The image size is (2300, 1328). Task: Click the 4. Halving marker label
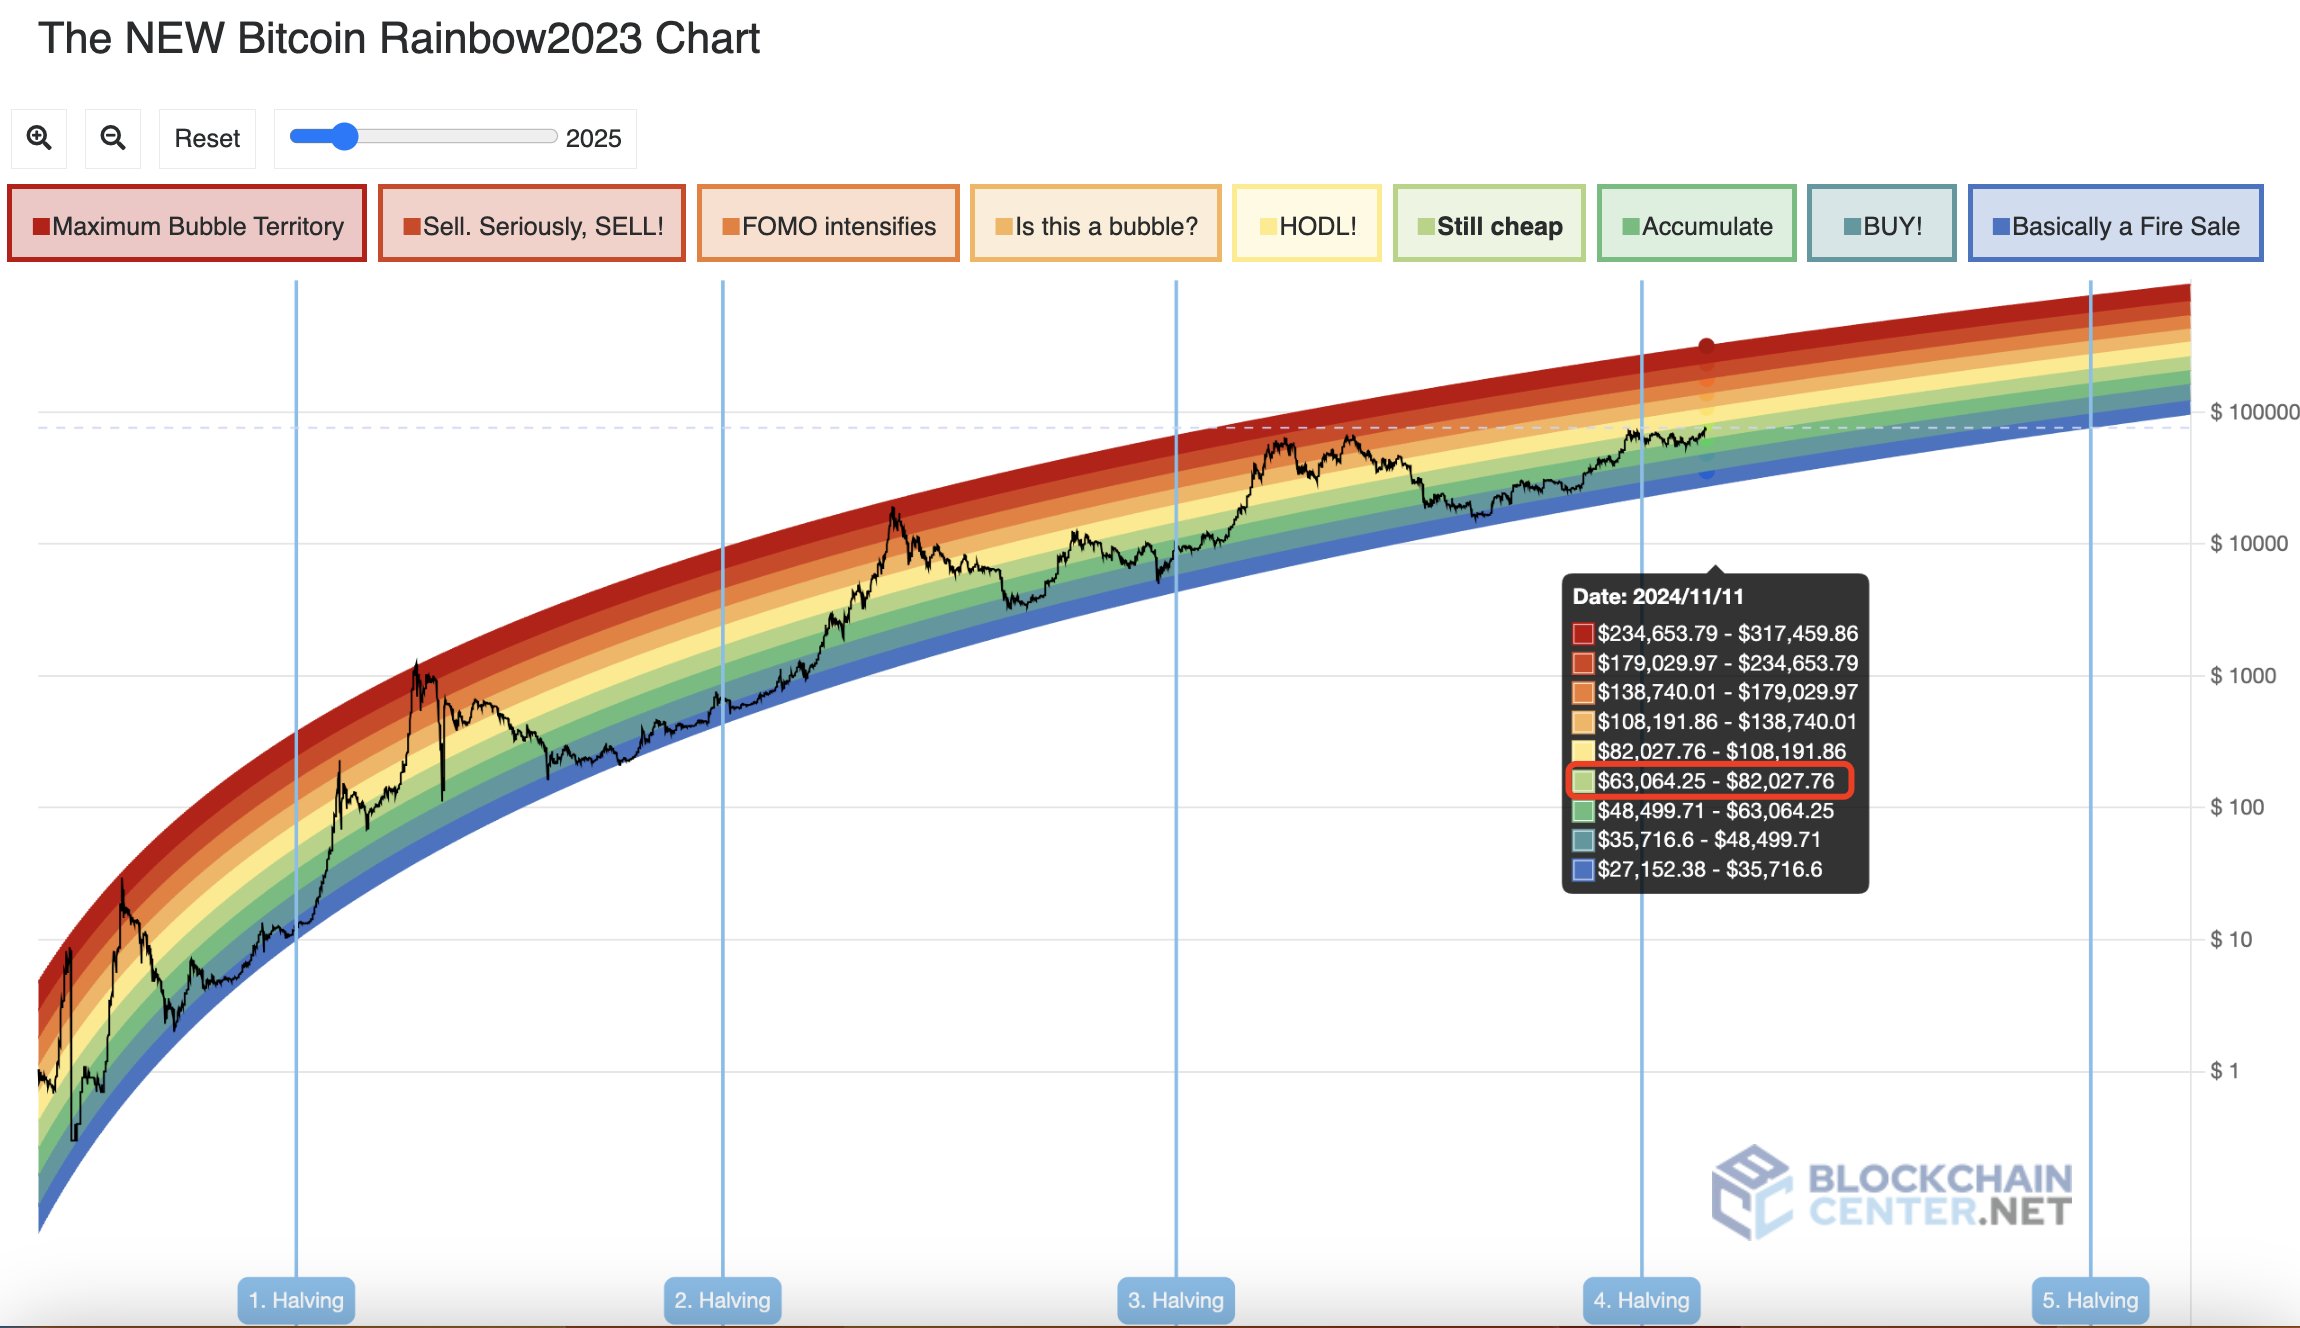1641,1299
